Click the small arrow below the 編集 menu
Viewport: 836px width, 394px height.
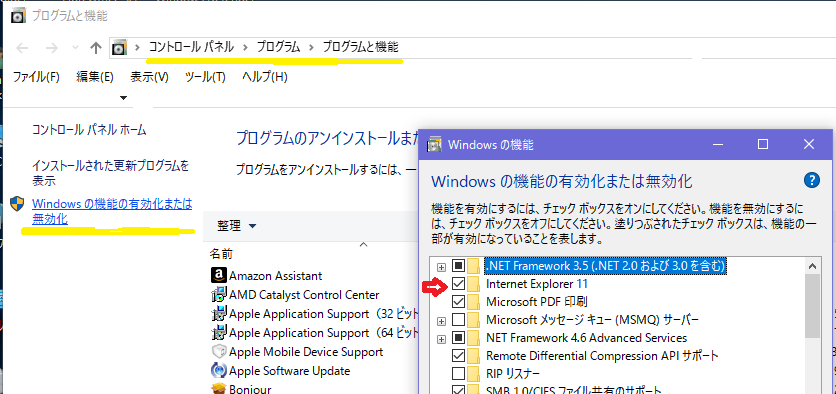pos(124,98)
